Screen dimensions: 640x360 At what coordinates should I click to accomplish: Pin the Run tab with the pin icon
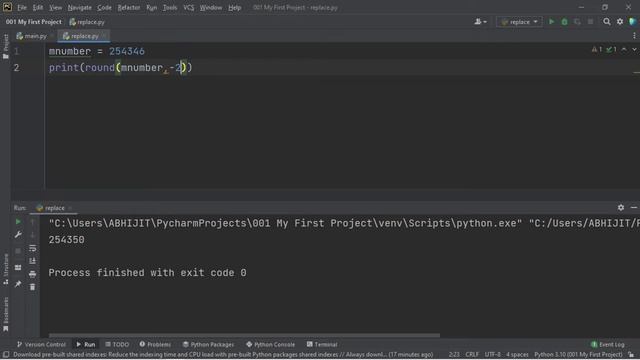(18, 284)
